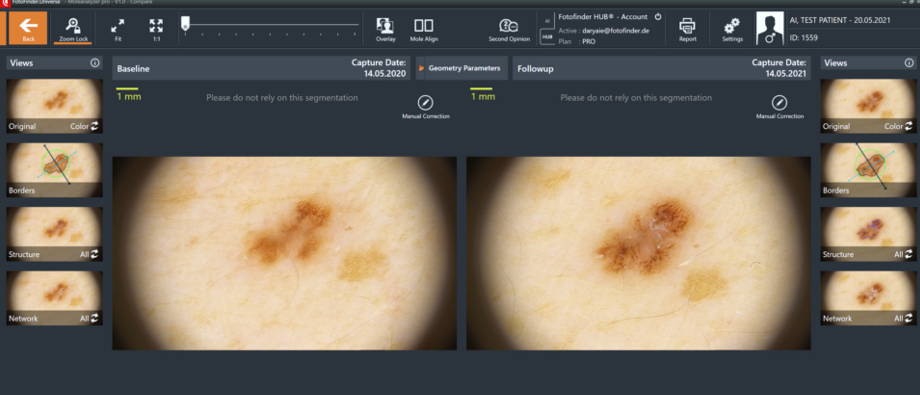Viewport: 920px width, 395px height.
Task: Select the right Network view thumbnail
Action: (868, 298)
